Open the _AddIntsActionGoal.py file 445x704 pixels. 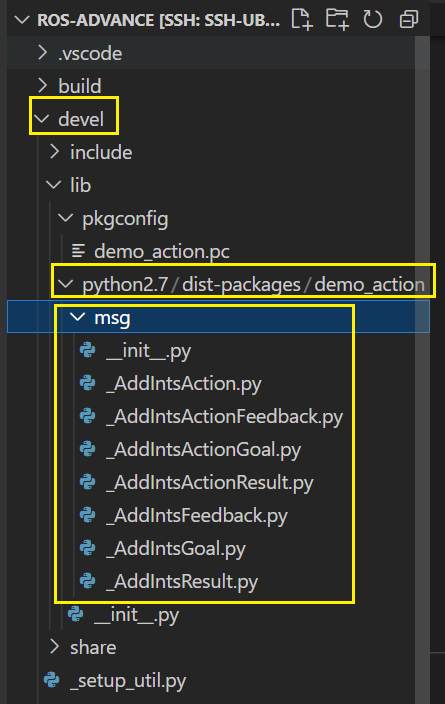click(203, 450)
